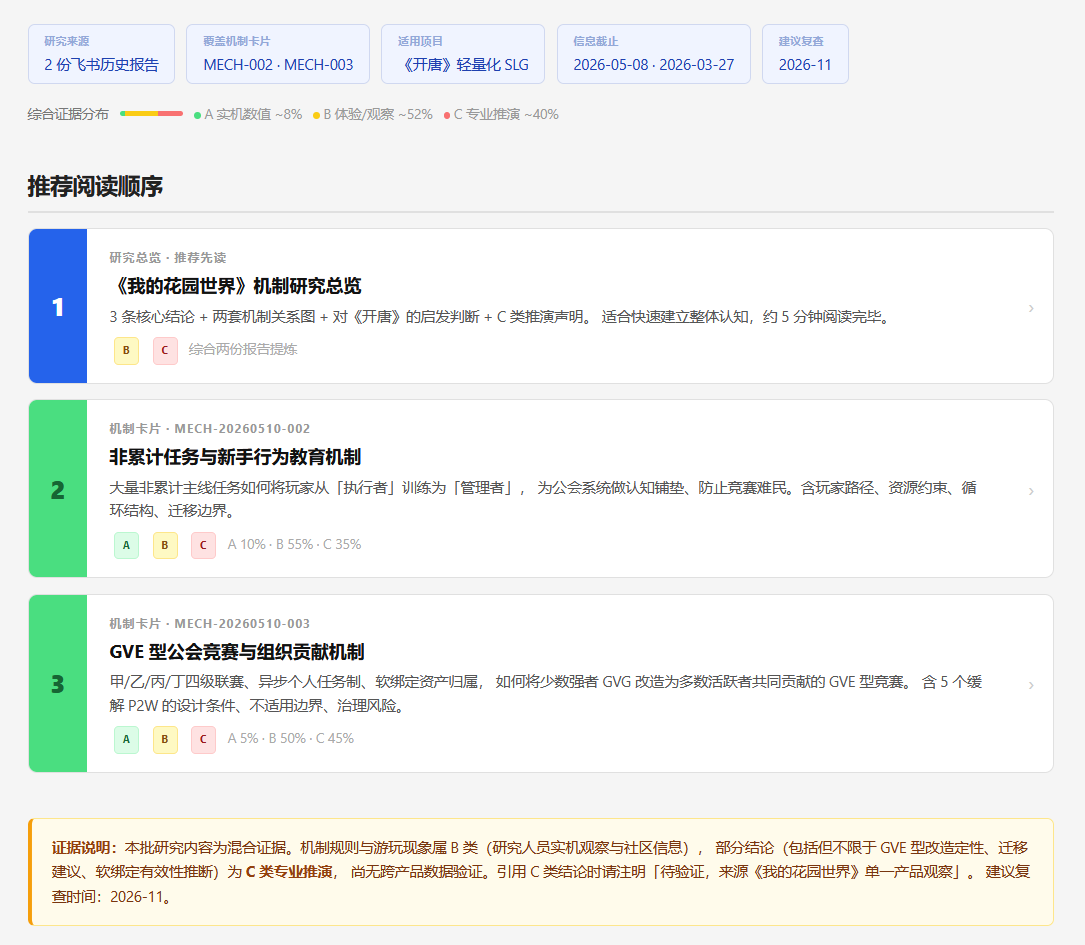Click A 5% · B 50% · C 45% text
This screenshot has width=1085, height=945.
tap(291, 738)
